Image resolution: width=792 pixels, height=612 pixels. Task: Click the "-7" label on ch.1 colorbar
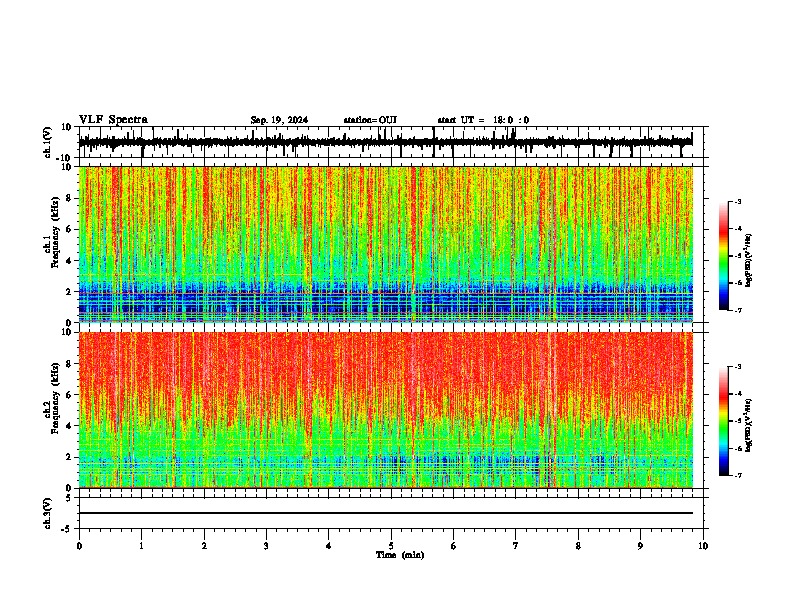[x=738, y=310]
